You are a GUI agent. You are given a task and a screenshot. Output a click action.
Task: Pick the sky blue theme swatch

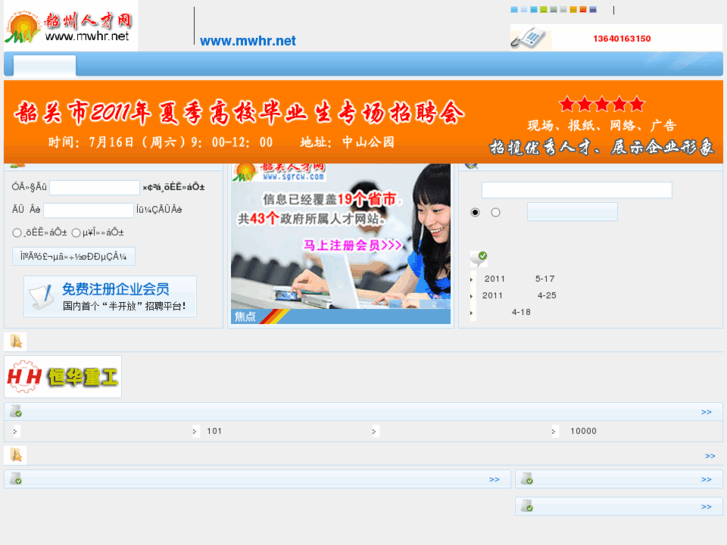(514, 10)
